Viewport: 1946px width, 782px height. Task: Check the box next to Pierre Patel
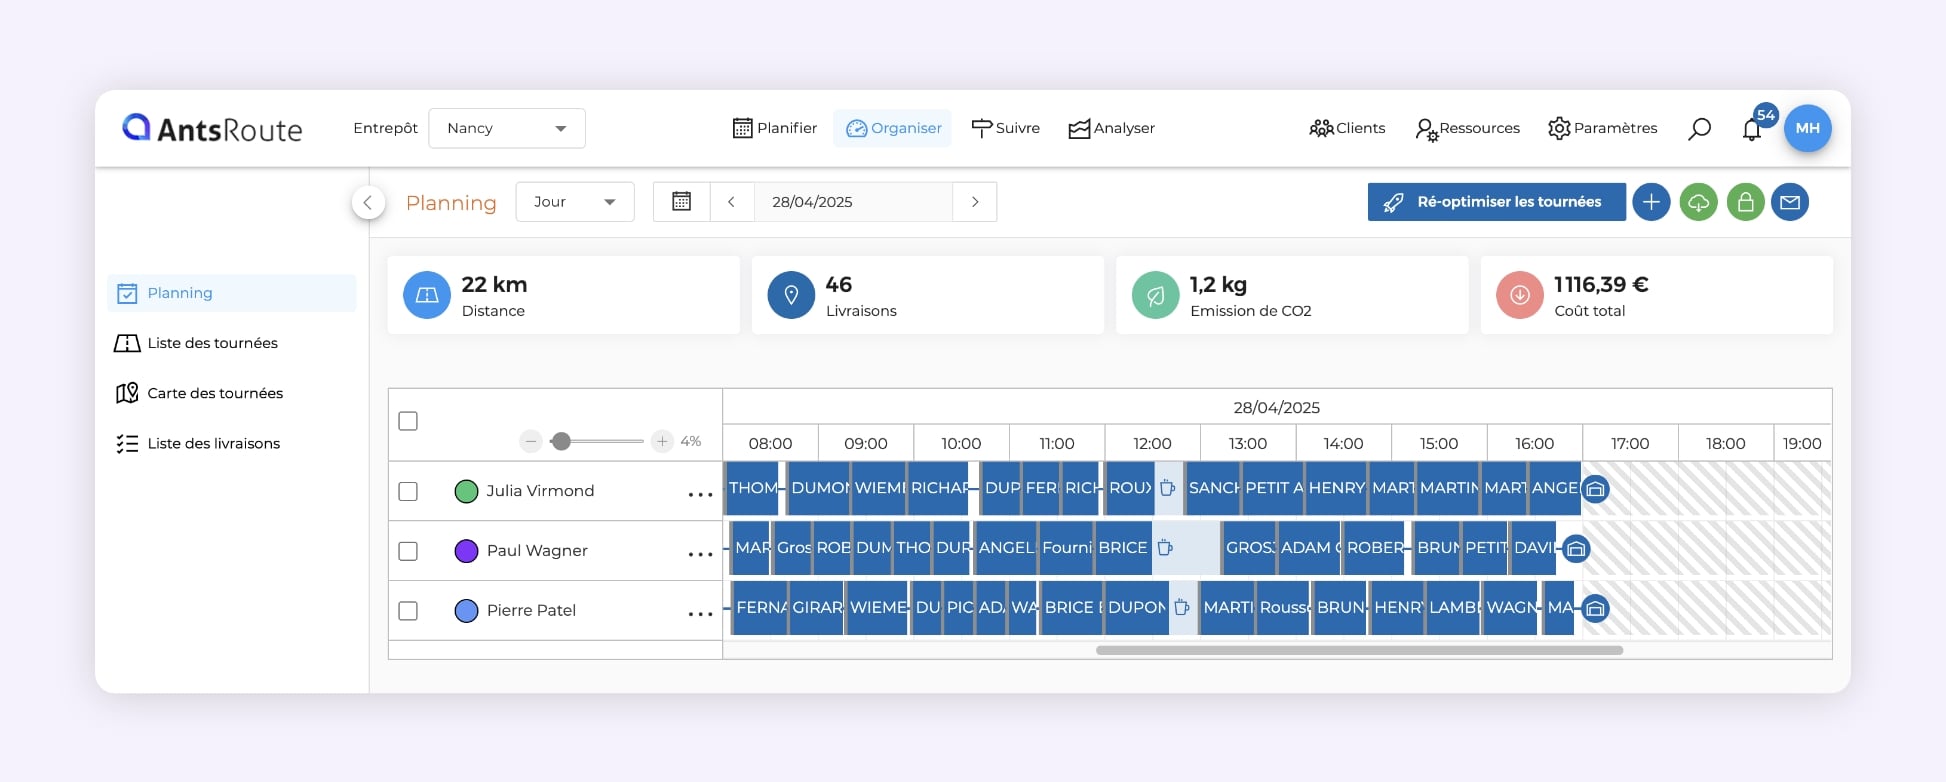[x=408, y=611]
